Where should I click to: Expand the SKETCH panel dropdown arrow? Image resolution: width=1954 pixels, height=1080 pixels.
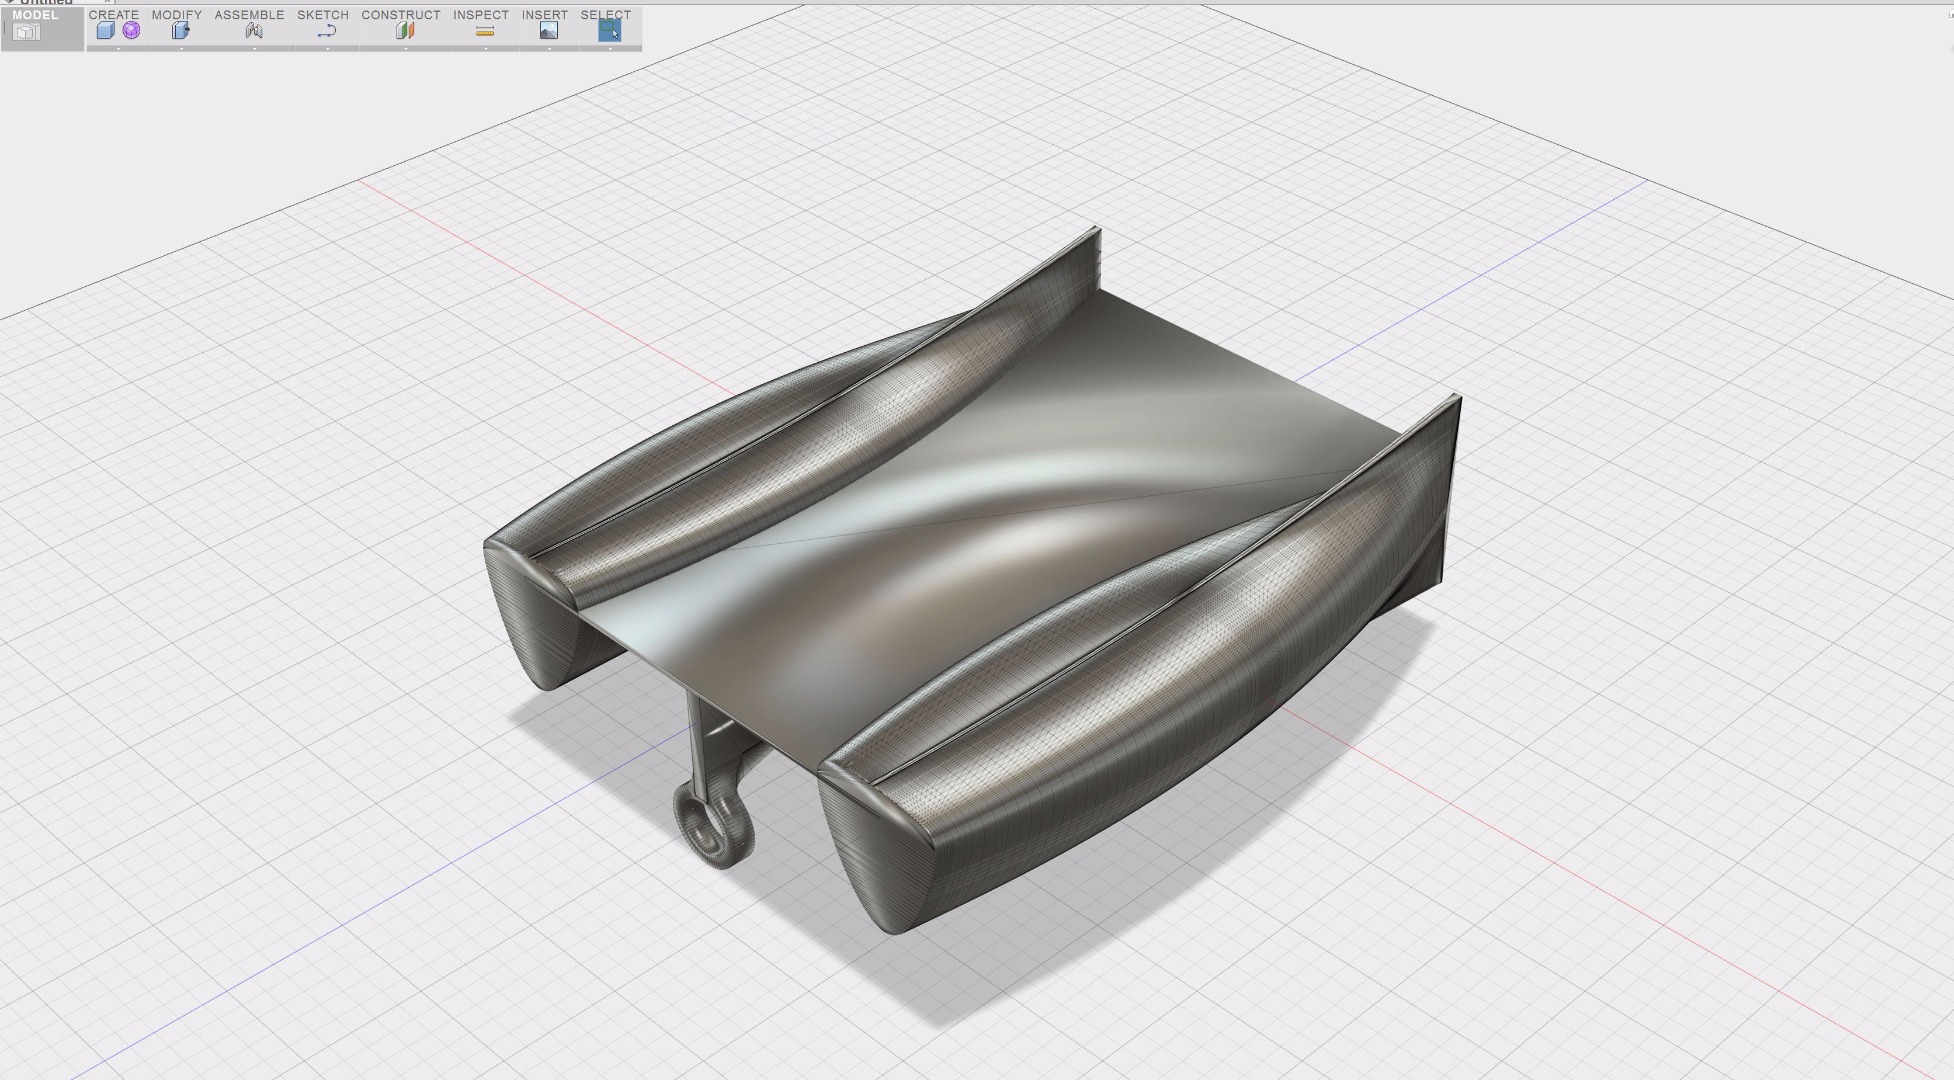pos(327,48)
